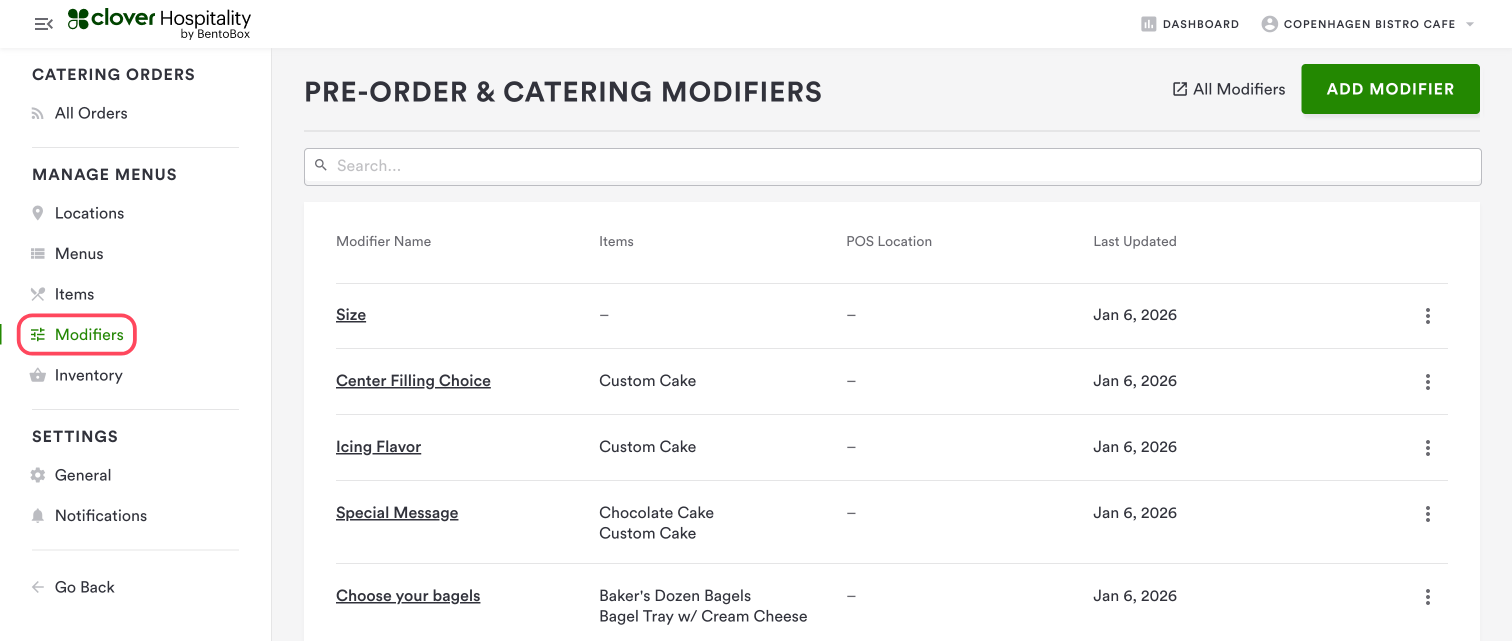Open the Dashboard chart icon

tap(1149, 24)
